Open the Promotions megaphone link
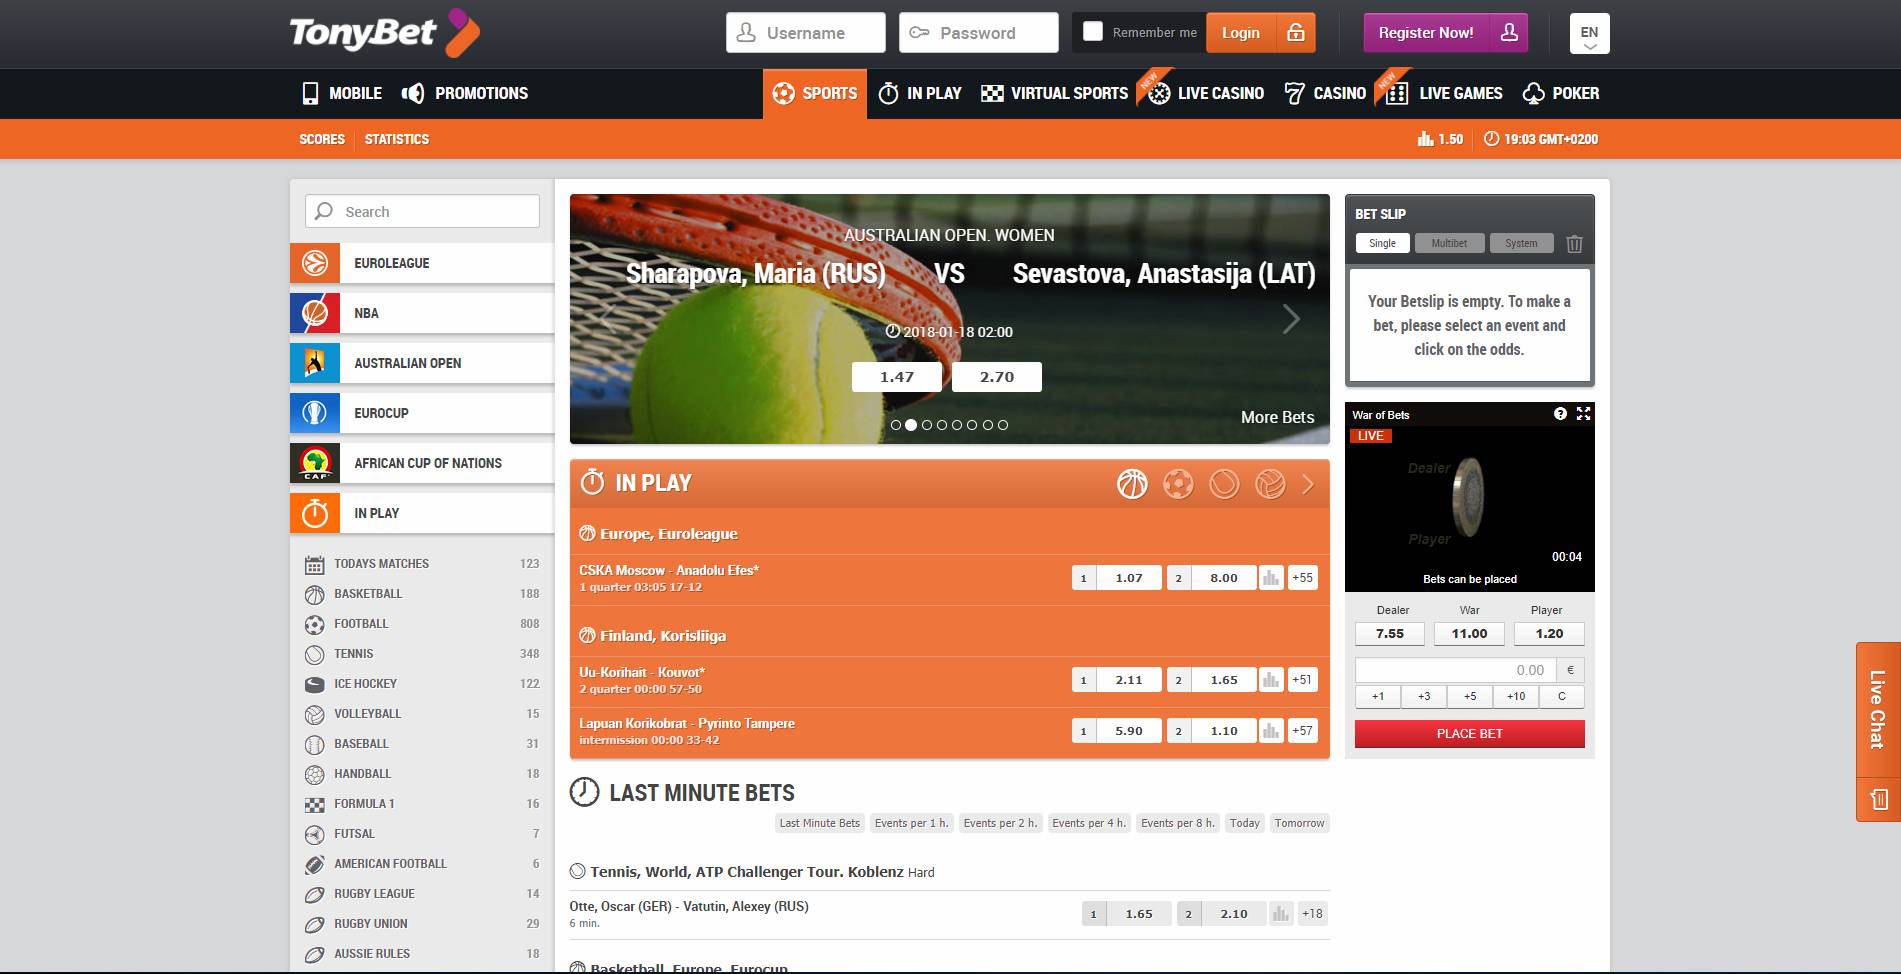This screenshot has width=1901, height=974. pyautogui.click(x=412, y=93)
